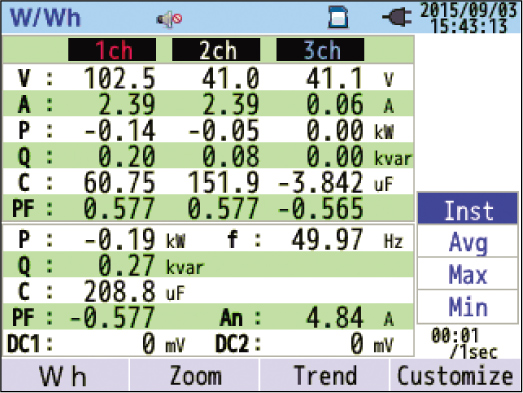
Task: Click the Hz unit label
Action: (x=394, y=241)
